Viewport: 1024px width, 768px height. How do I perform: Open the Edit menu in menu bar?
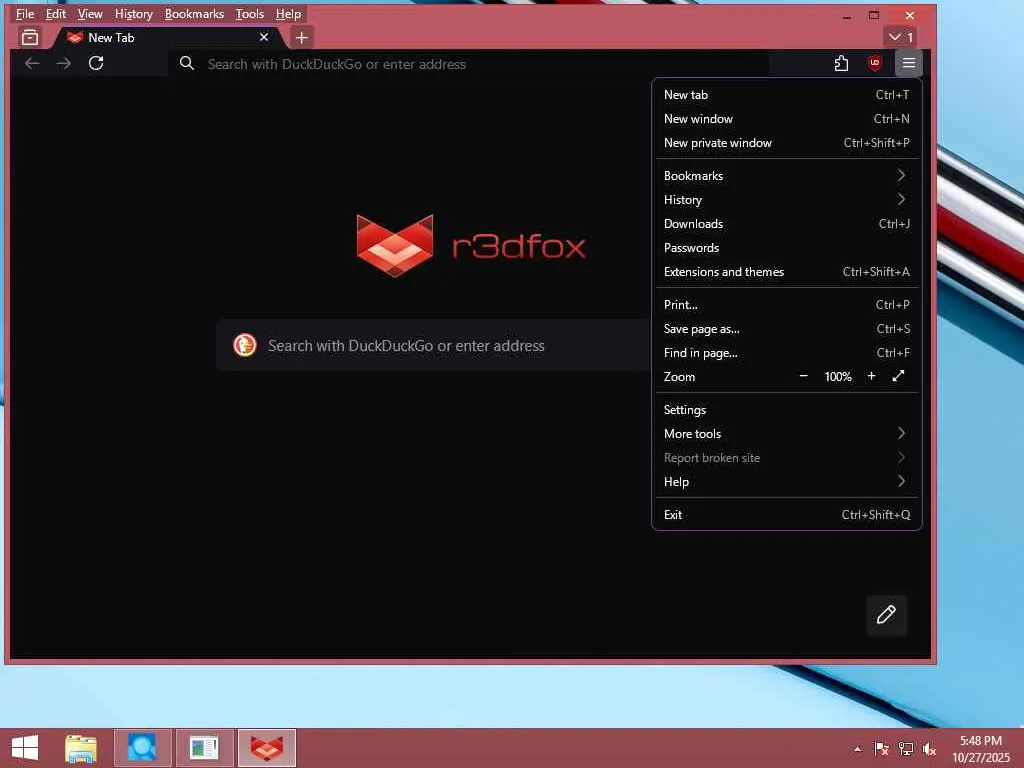[56, 14]
